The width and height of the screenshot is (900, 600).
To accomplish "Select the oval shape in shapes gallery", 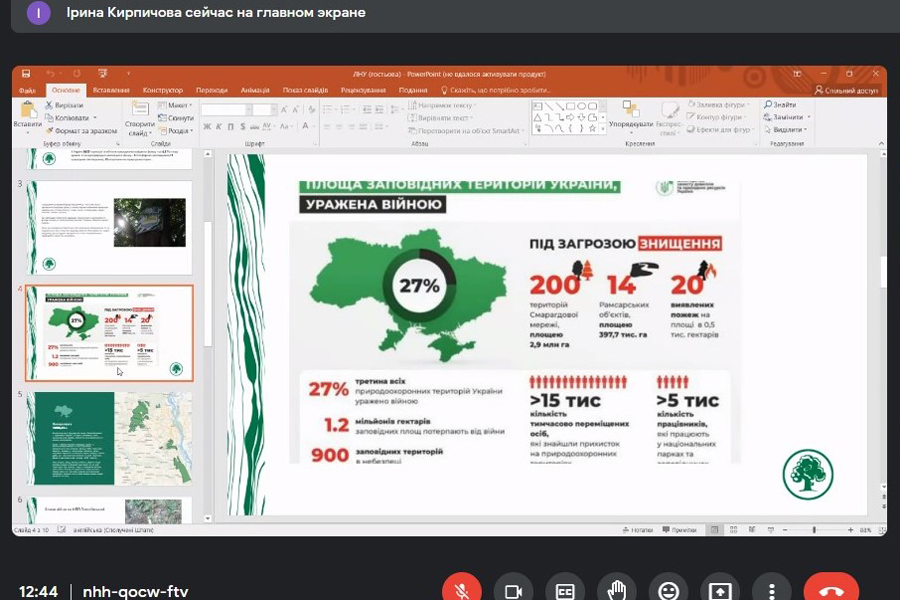I will 581,106.
